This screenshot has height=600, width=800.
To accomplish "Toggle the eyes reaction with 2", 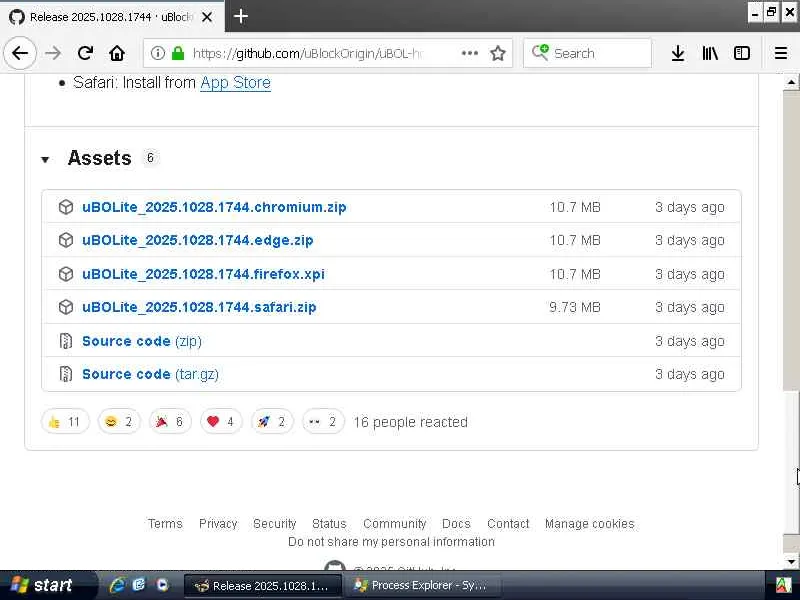I will (323, 421).
